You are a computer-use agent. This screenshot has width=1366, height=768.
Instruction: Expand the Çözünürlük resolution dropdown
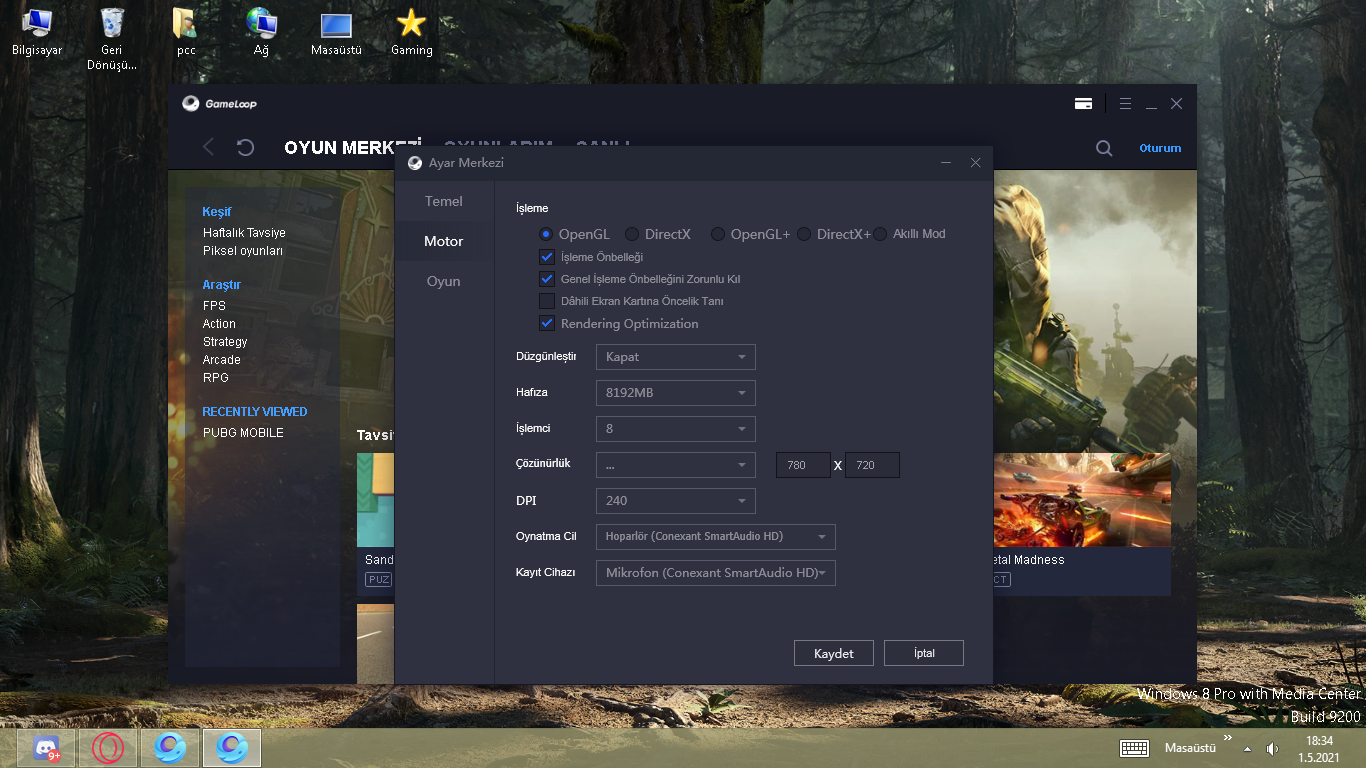(675, 465)
